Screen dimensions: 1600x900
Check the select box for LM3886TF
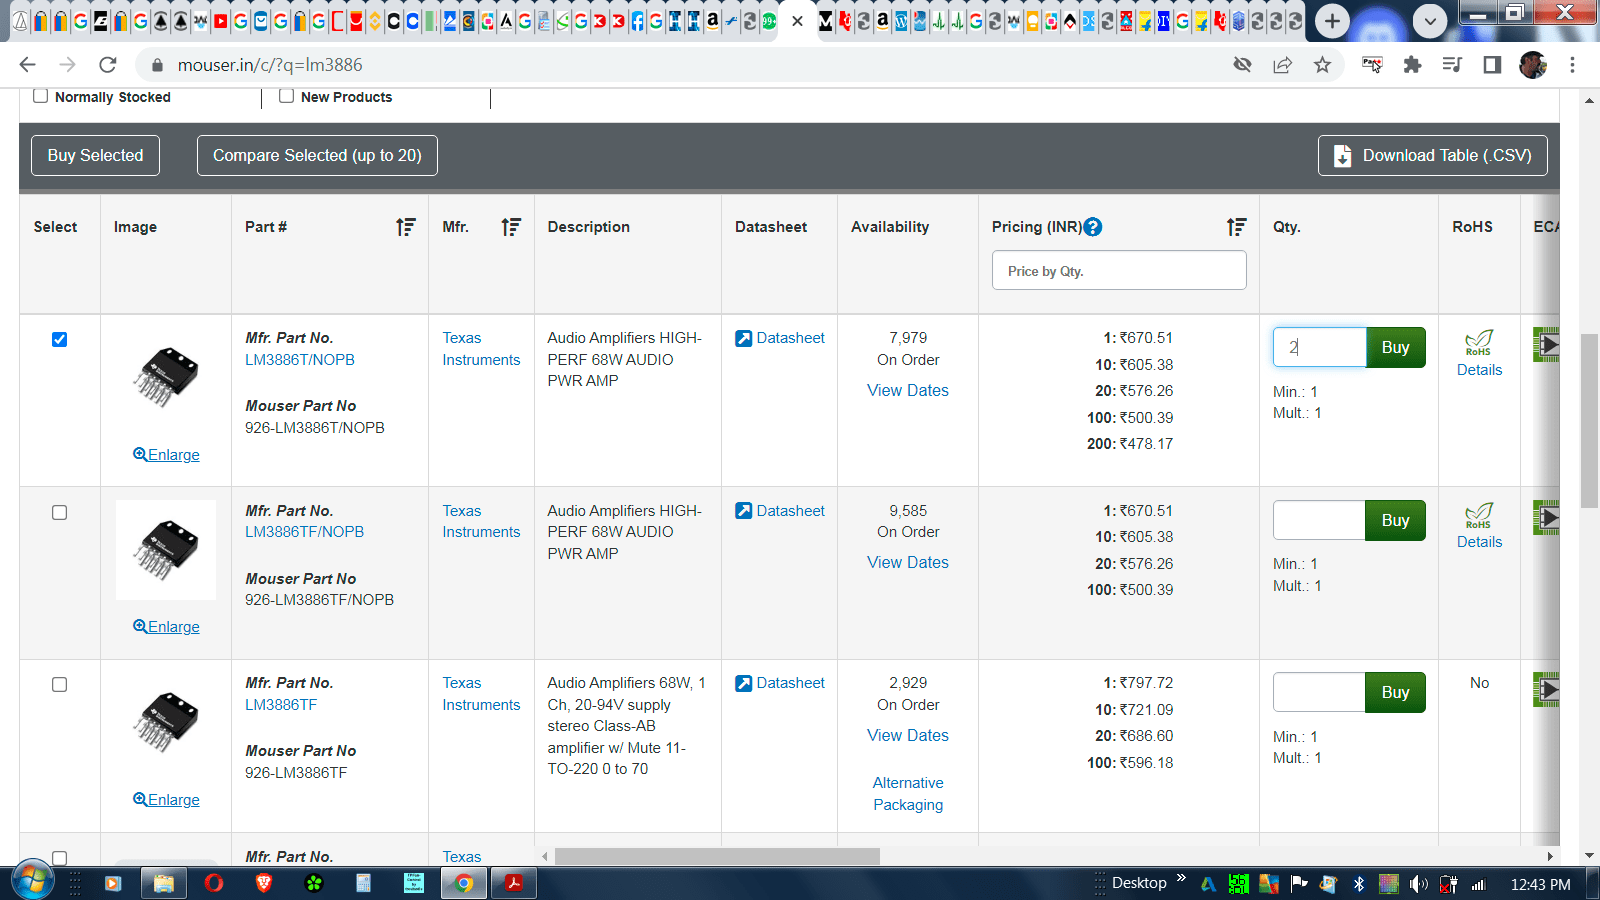[59, 684]
